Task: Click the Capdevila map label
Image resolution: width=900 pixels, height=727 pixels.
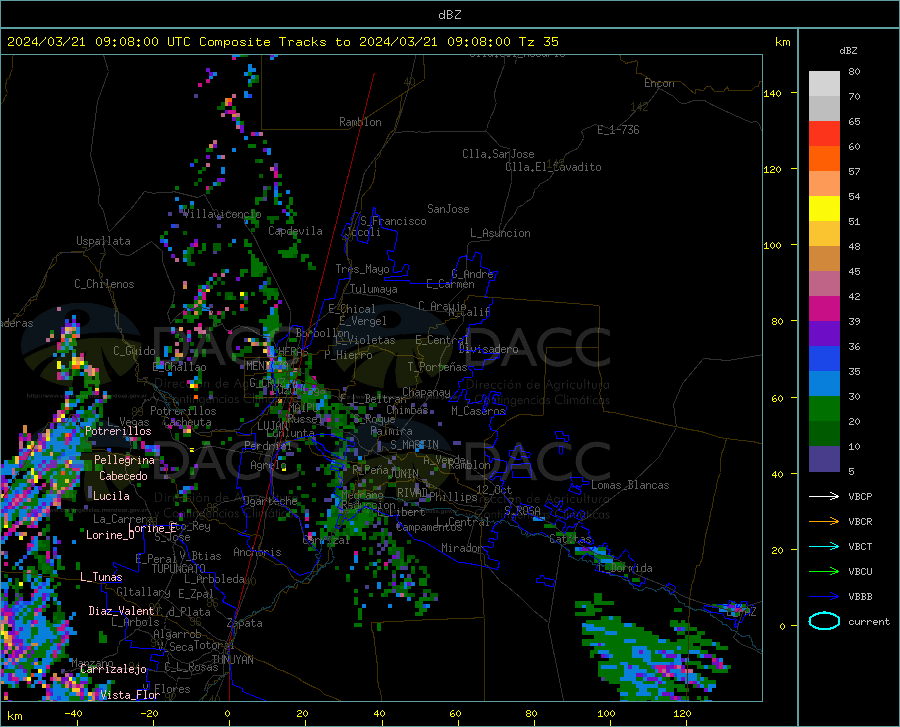Action: point(295,231)
